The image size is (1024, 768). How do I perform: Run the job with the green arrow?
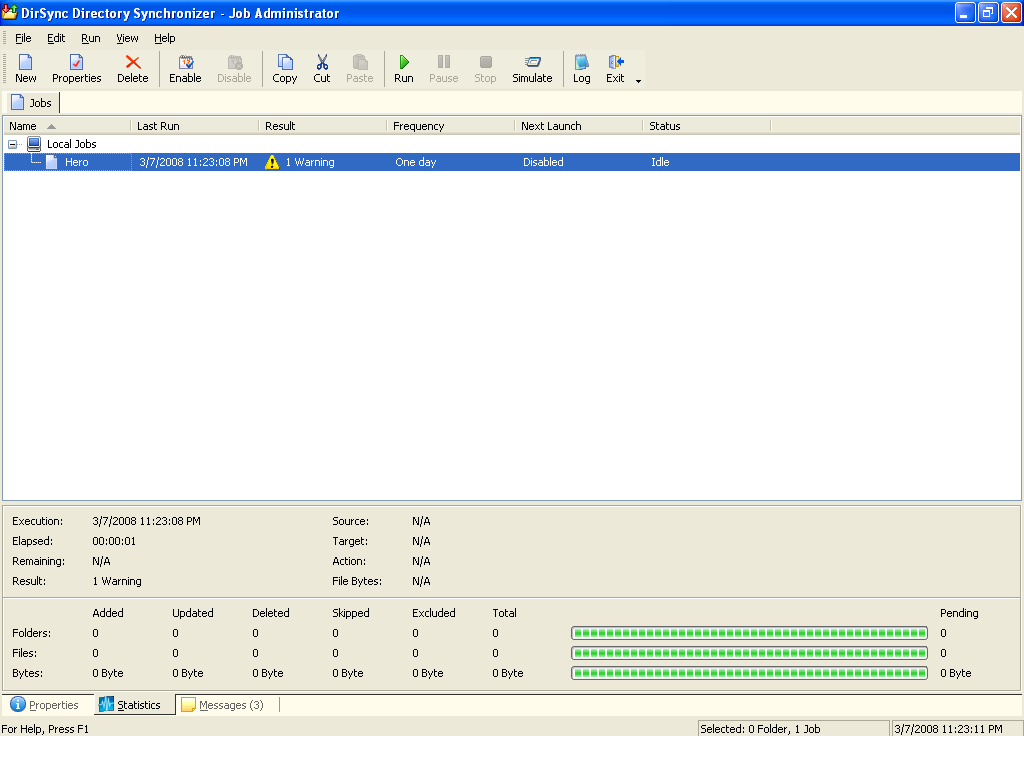[x=404, y=69]
